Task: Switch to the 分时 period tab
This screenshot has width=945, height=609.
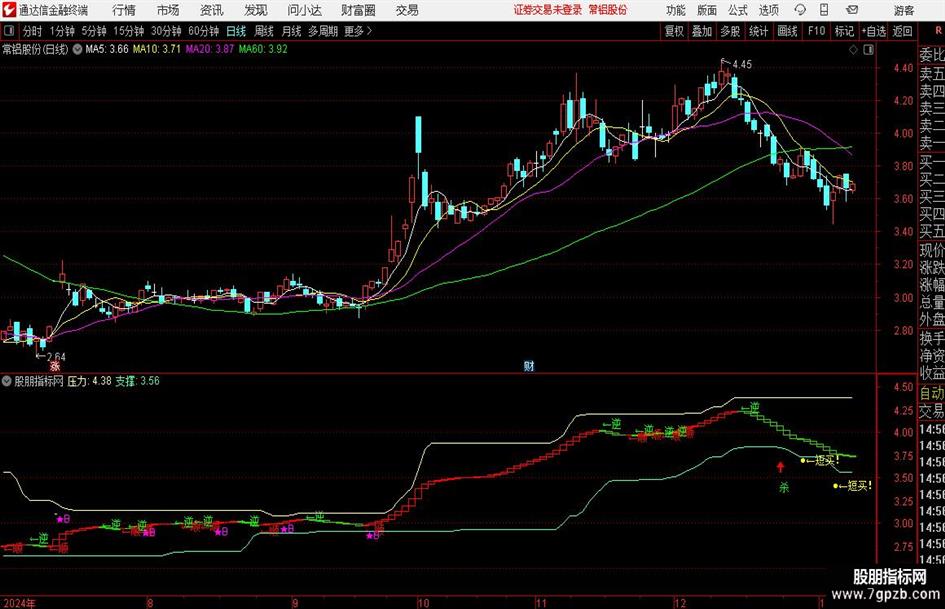Action: pos(32,31)
